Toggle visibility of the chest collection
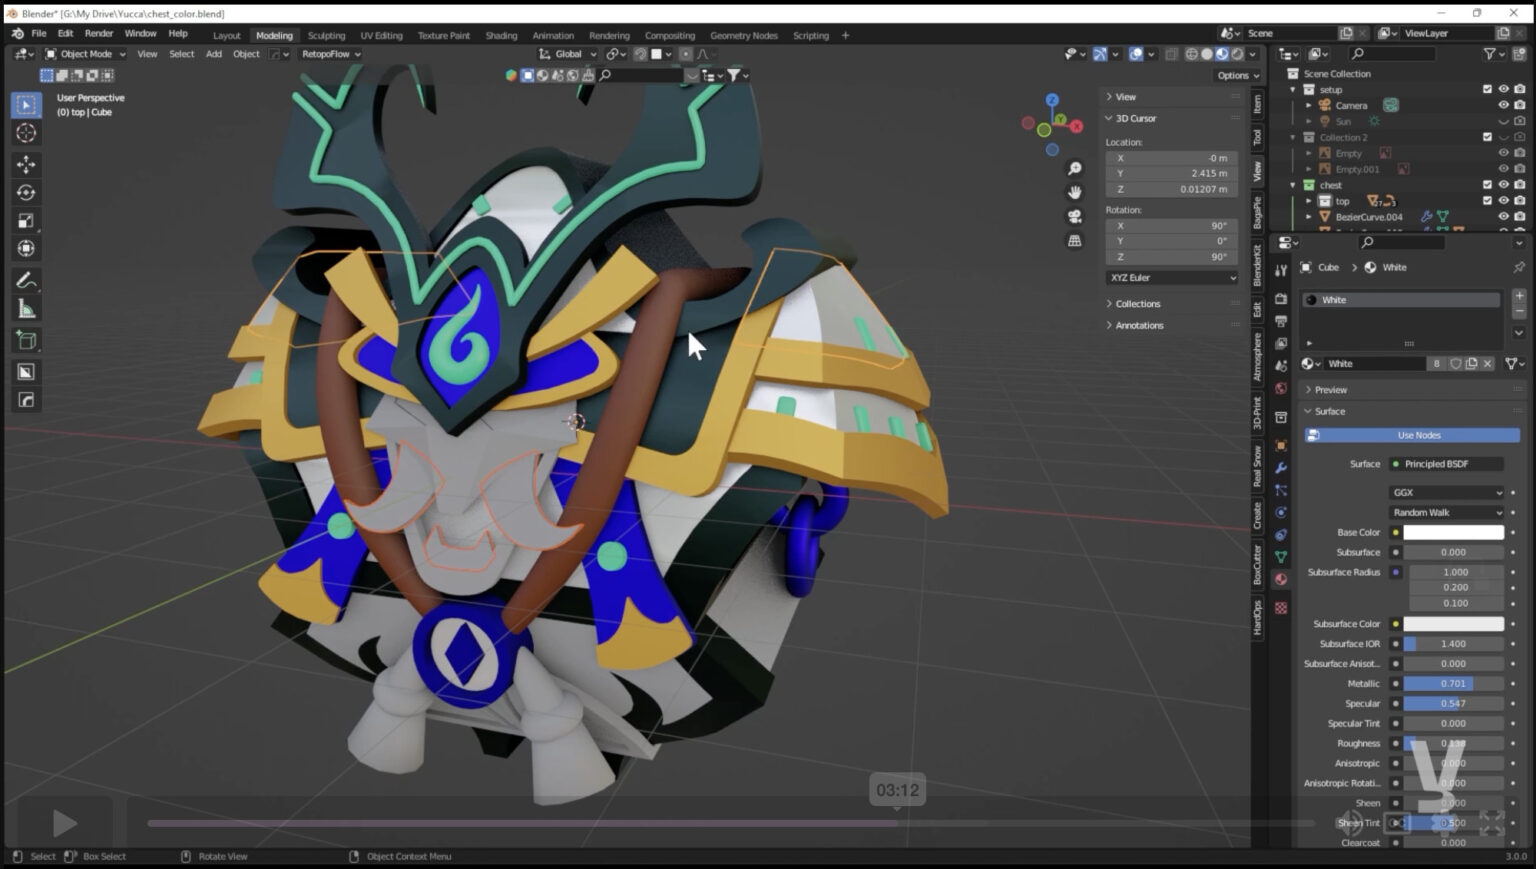 (1502, 185)
